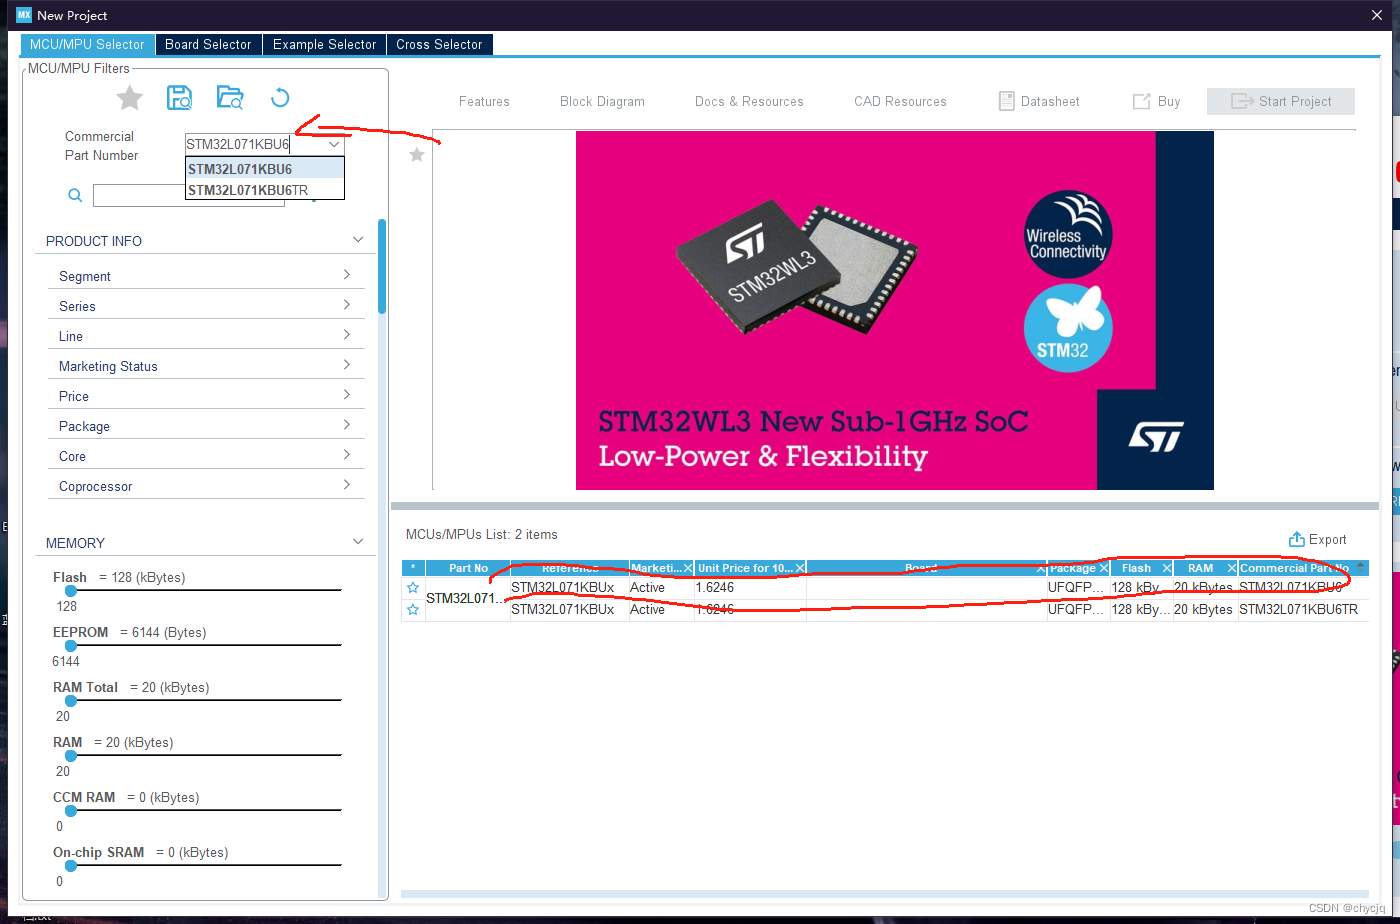Click the On-chip SRAM slider handle
The image size is (1400, 924).
(x=71, y=866)
